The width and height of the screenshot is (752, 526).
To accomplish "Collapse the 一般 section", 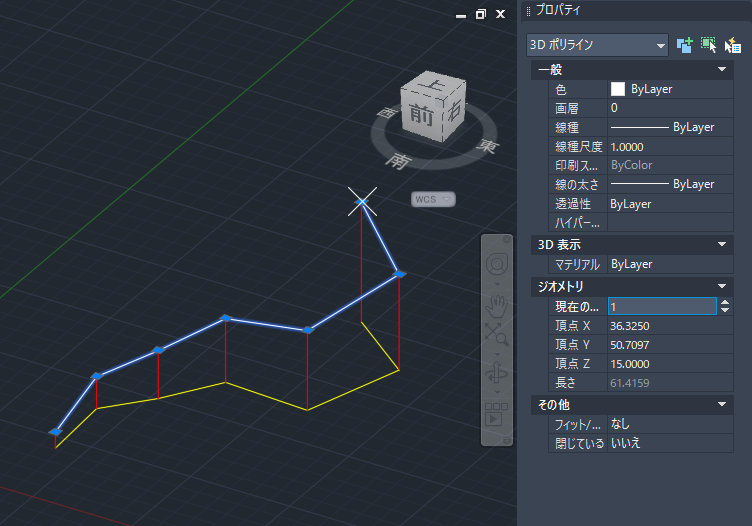I will [x=722, y=70].
